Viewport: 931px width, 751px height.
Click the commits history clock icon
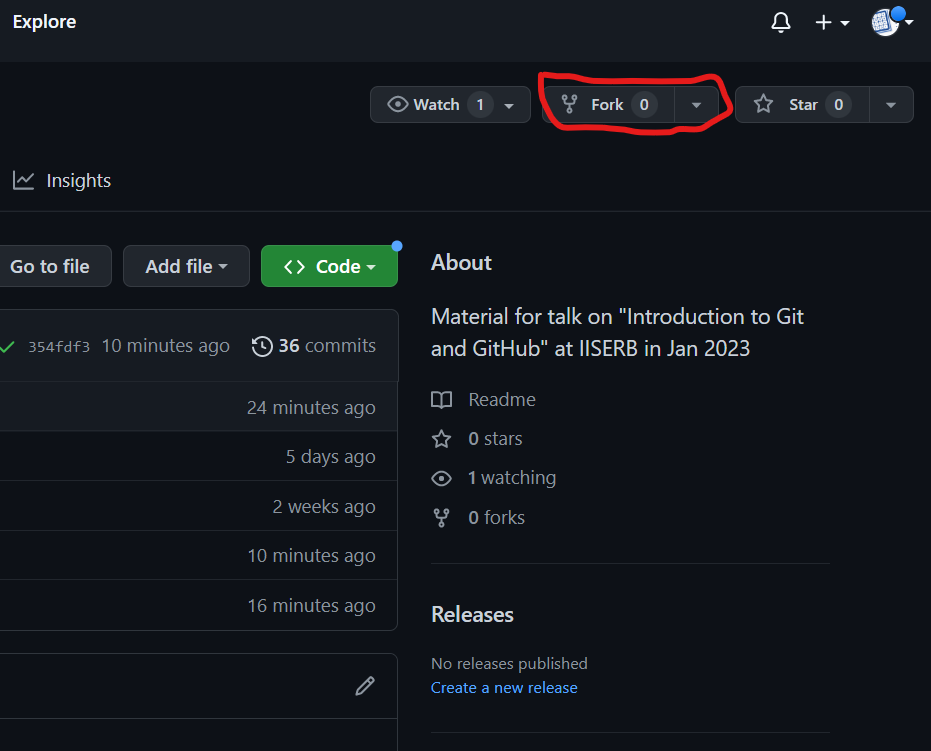coord(262,346)
